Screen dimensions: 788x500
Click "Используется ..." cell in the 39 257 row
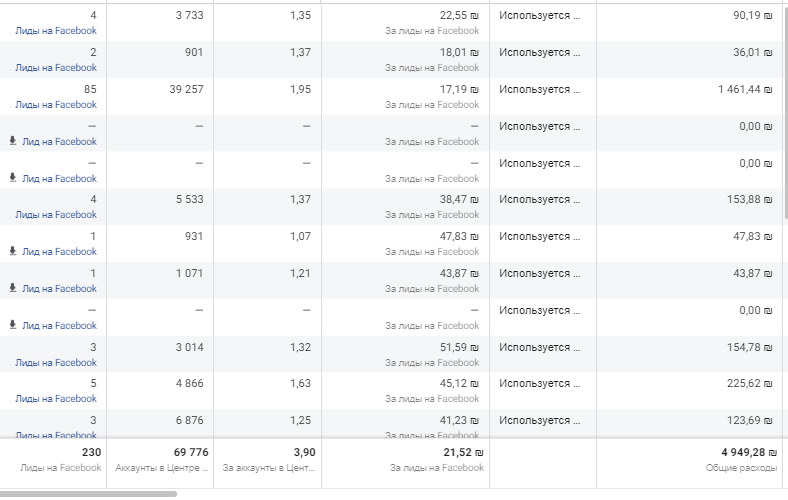click(540, 89)
